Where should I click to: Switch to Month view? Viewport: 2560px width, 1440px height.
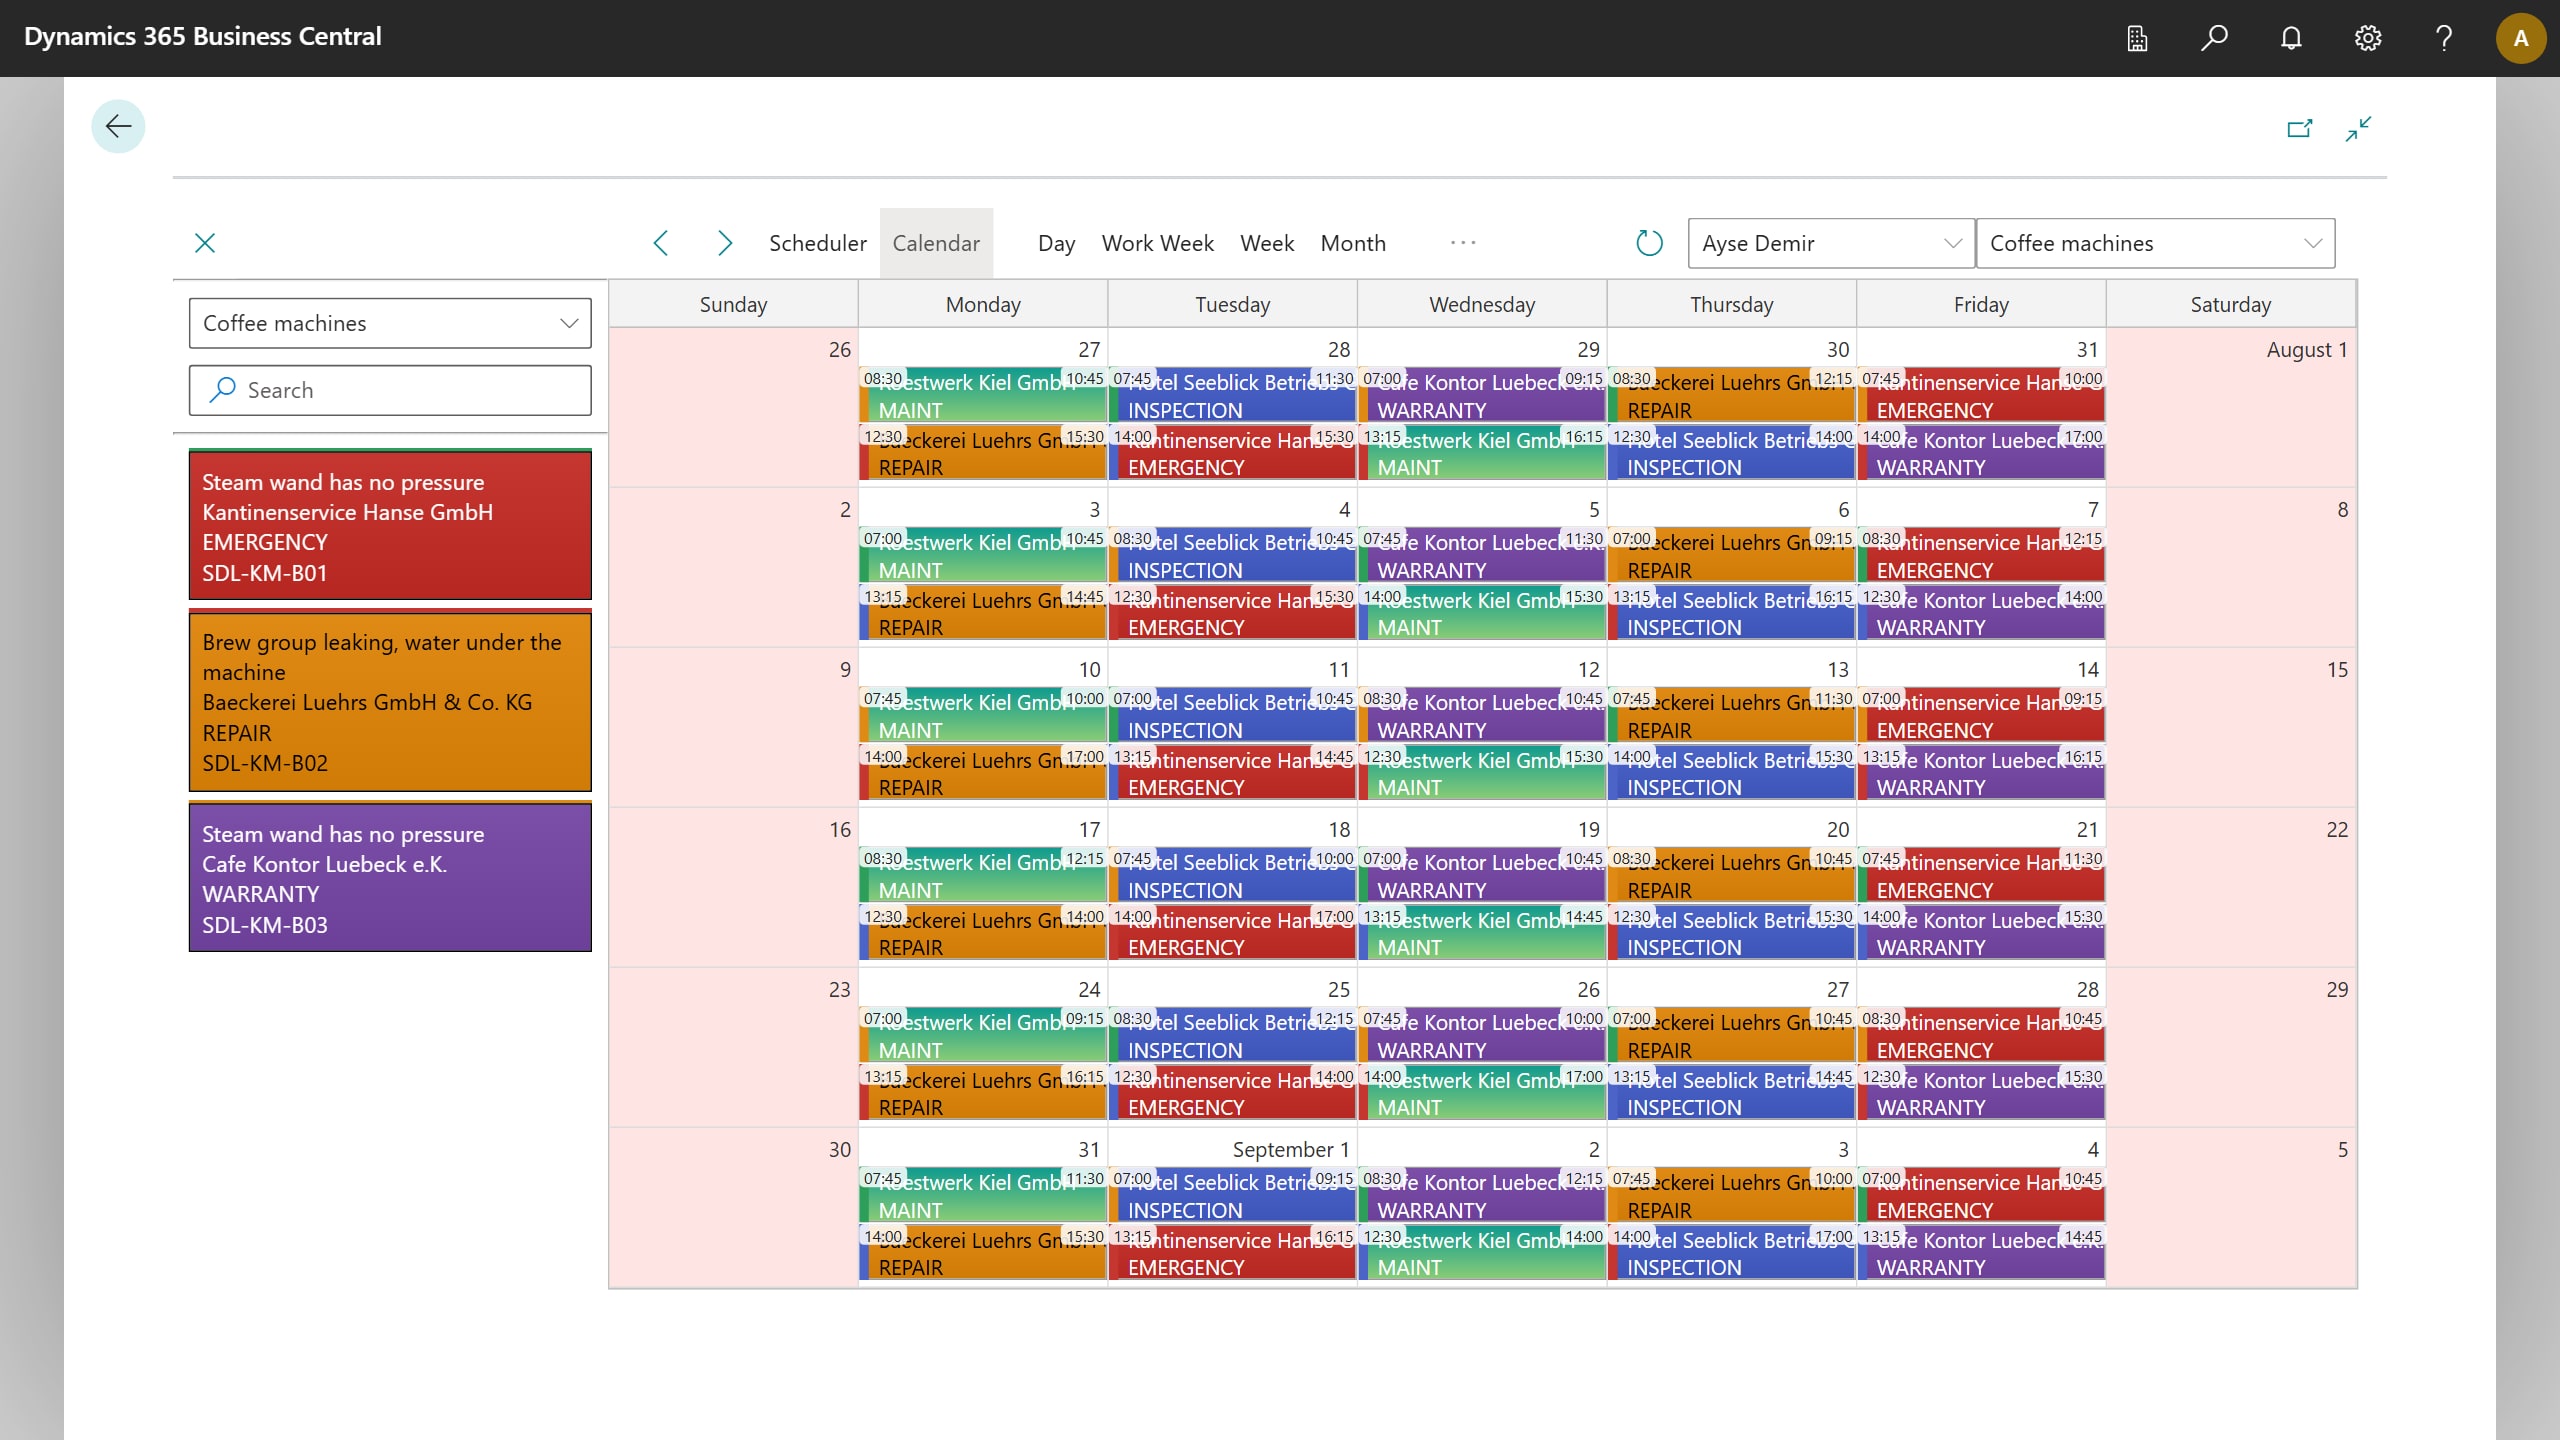1353,243
